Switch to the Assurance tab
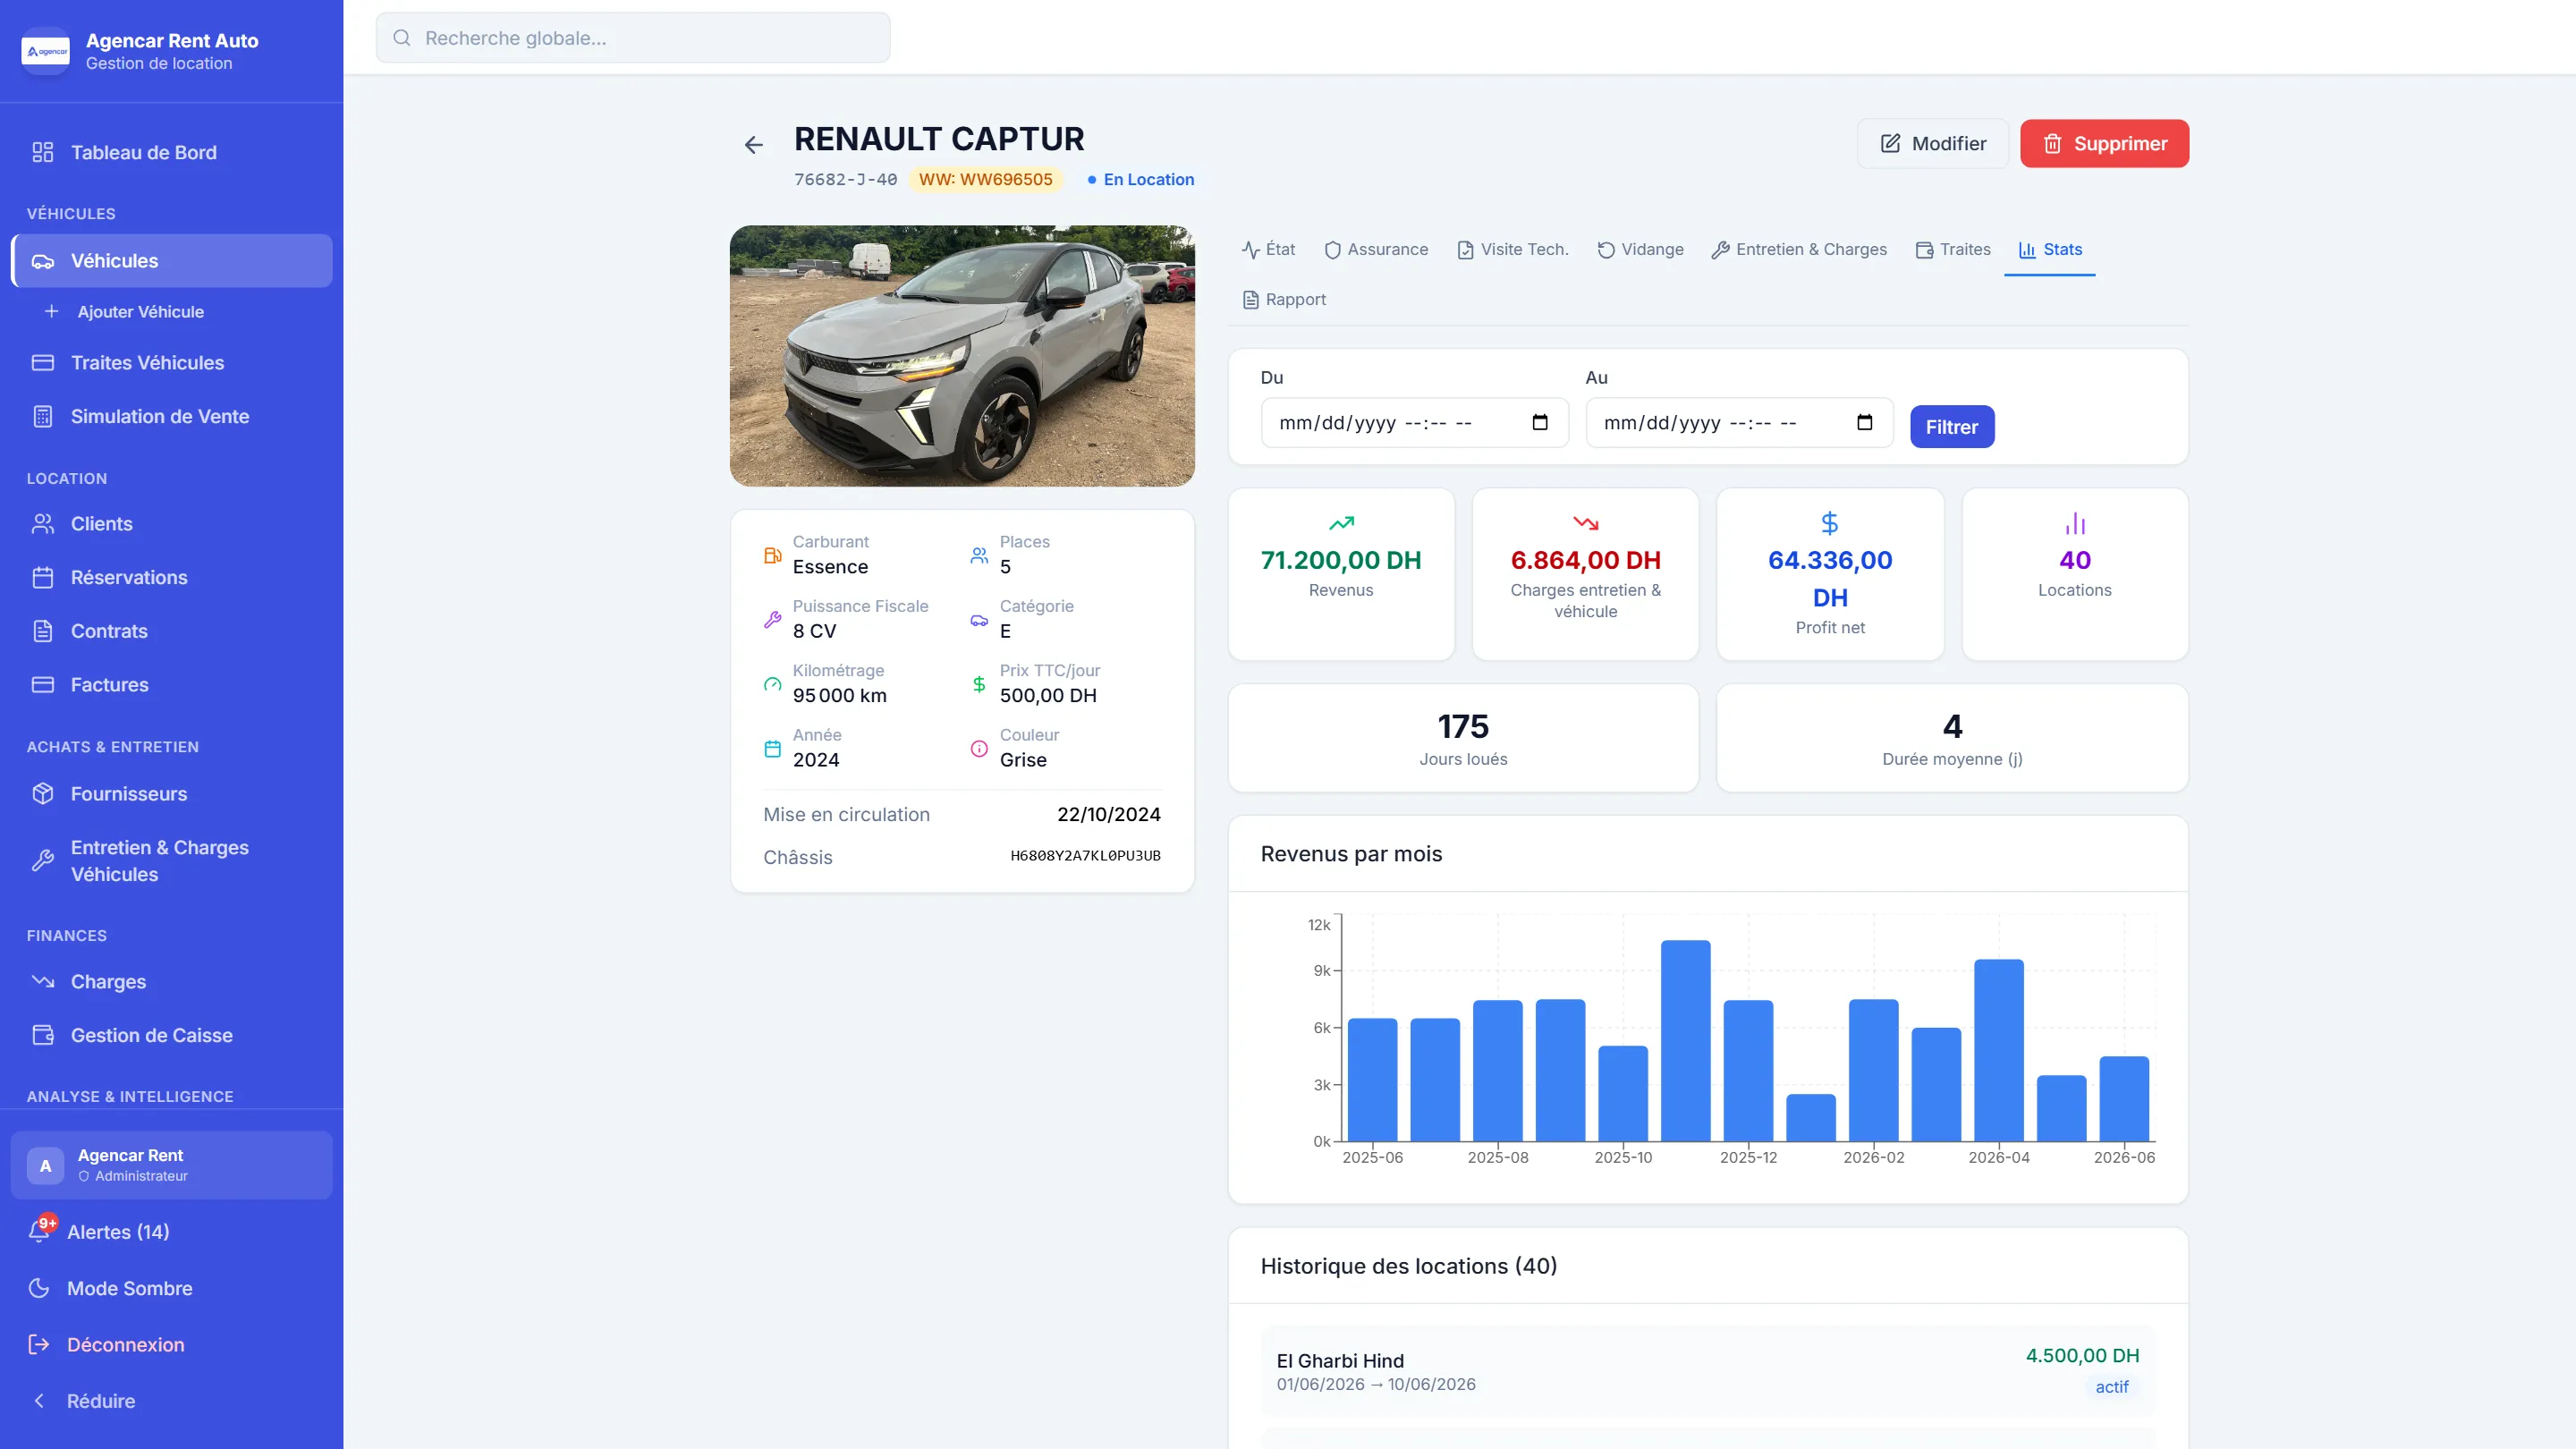 (1376, 250)
